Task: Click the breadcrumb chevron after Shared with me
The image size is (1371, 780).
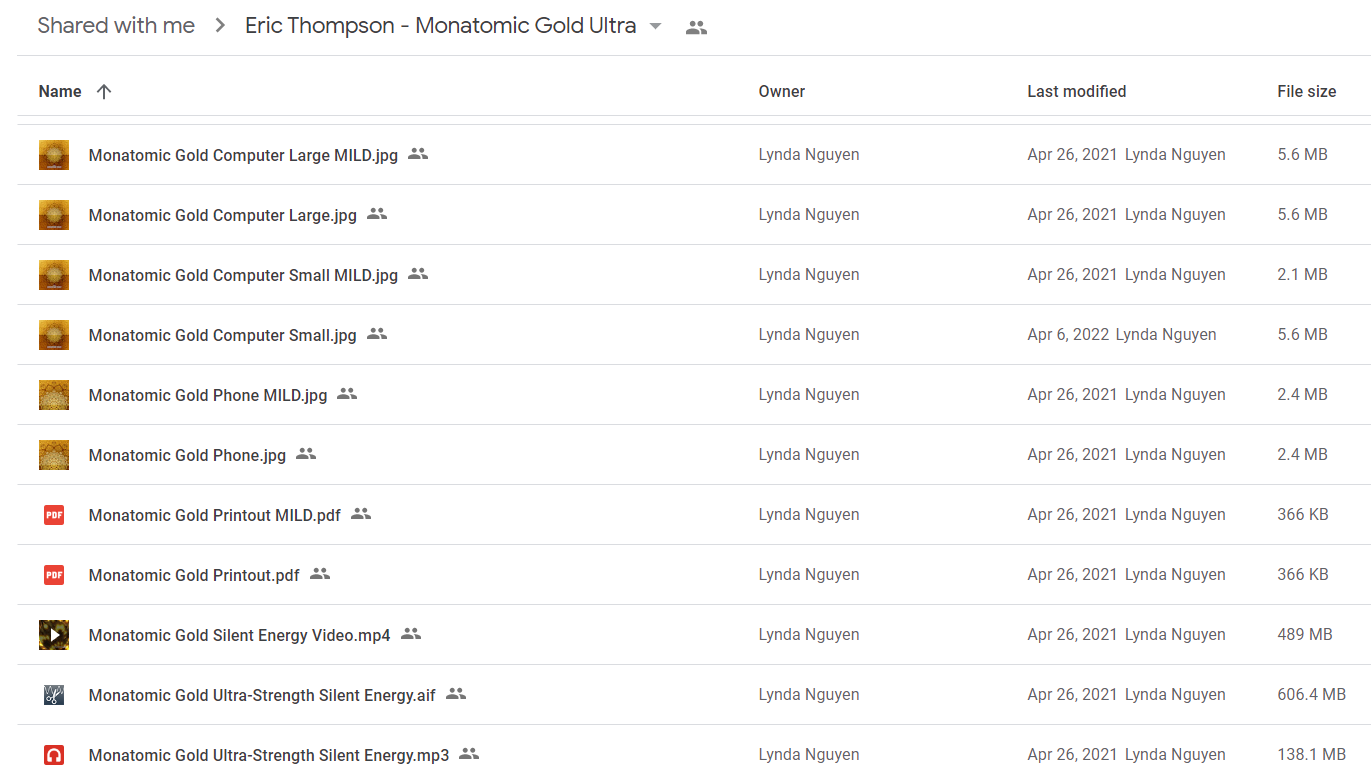Action: tap(220, 26)
